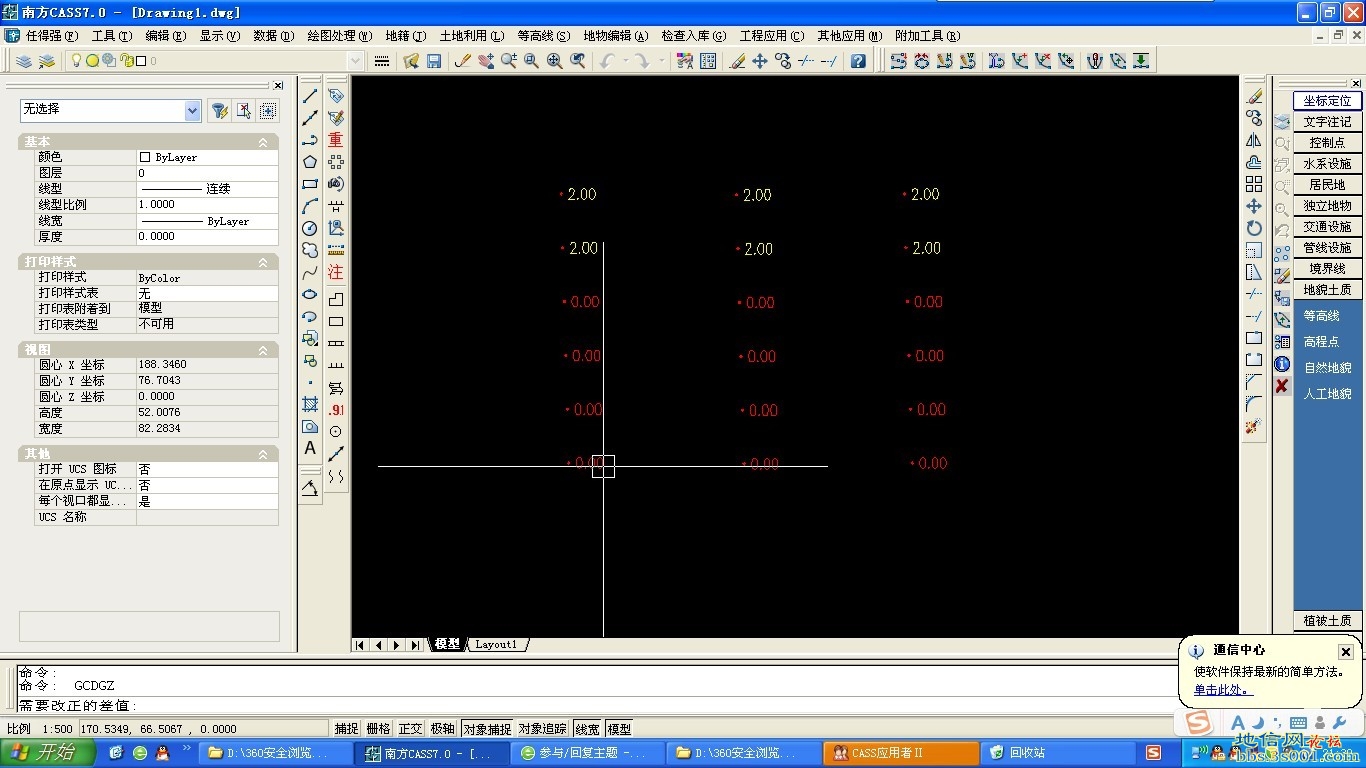This screenshot has height=768, width=1366.
Task: Click the Save drawing icon
Action: (x=434, y=61)
